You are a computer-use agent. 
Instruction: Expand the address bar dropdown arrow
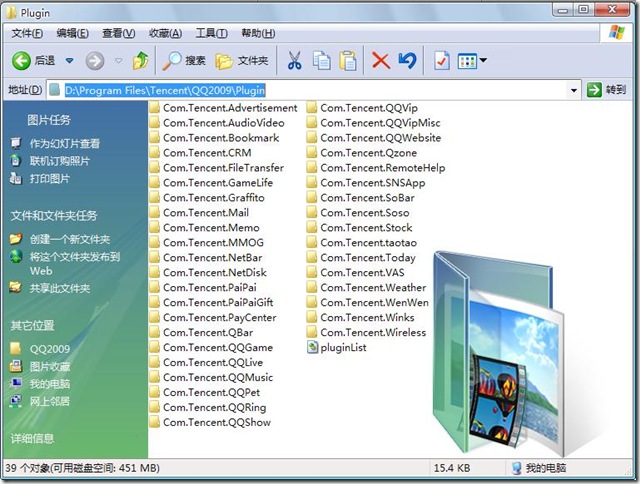click(573, 90)
